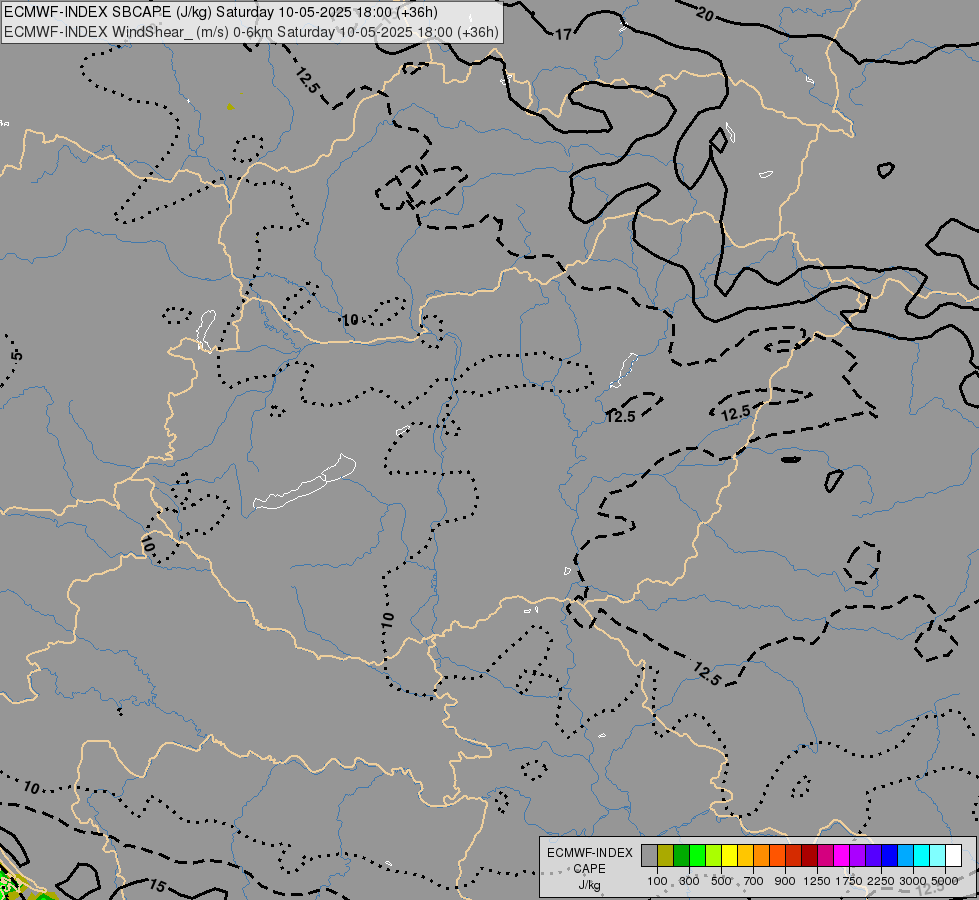The width and height of the screenshot is (979, 900).
Task: Click the WindShear 0-6km title line
Action: [252, 32]
